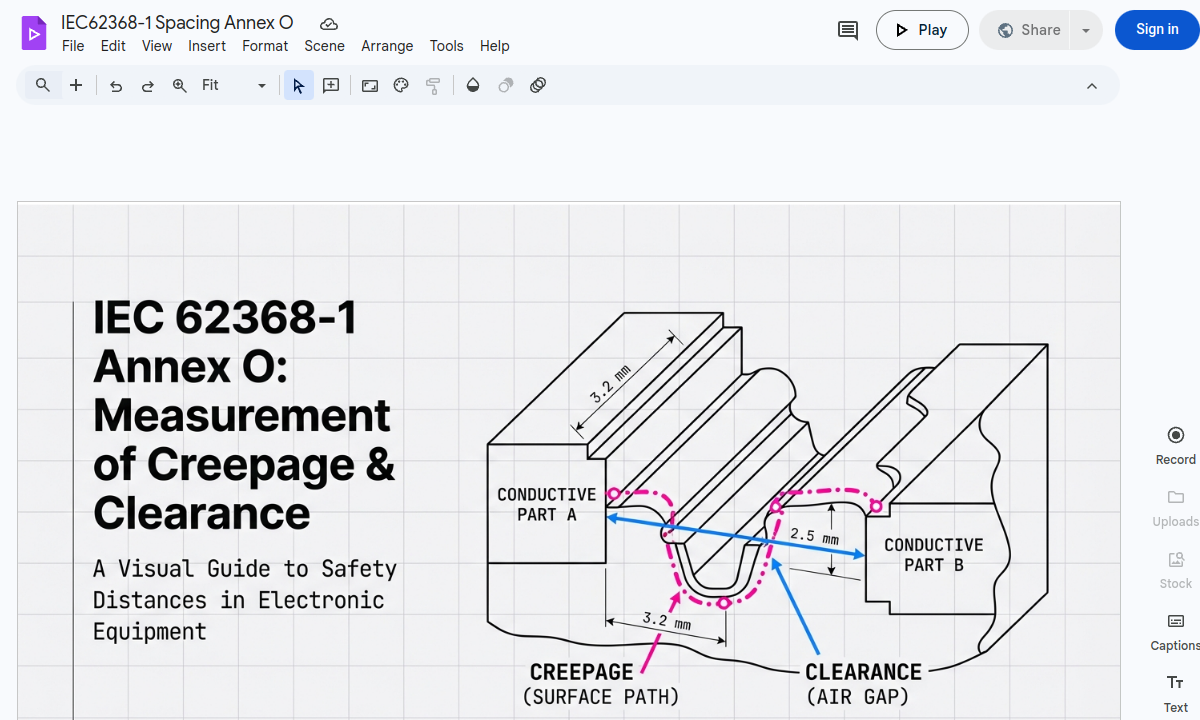Open the Scene menu
This screenshot has height=720, width=1200.
324,46
